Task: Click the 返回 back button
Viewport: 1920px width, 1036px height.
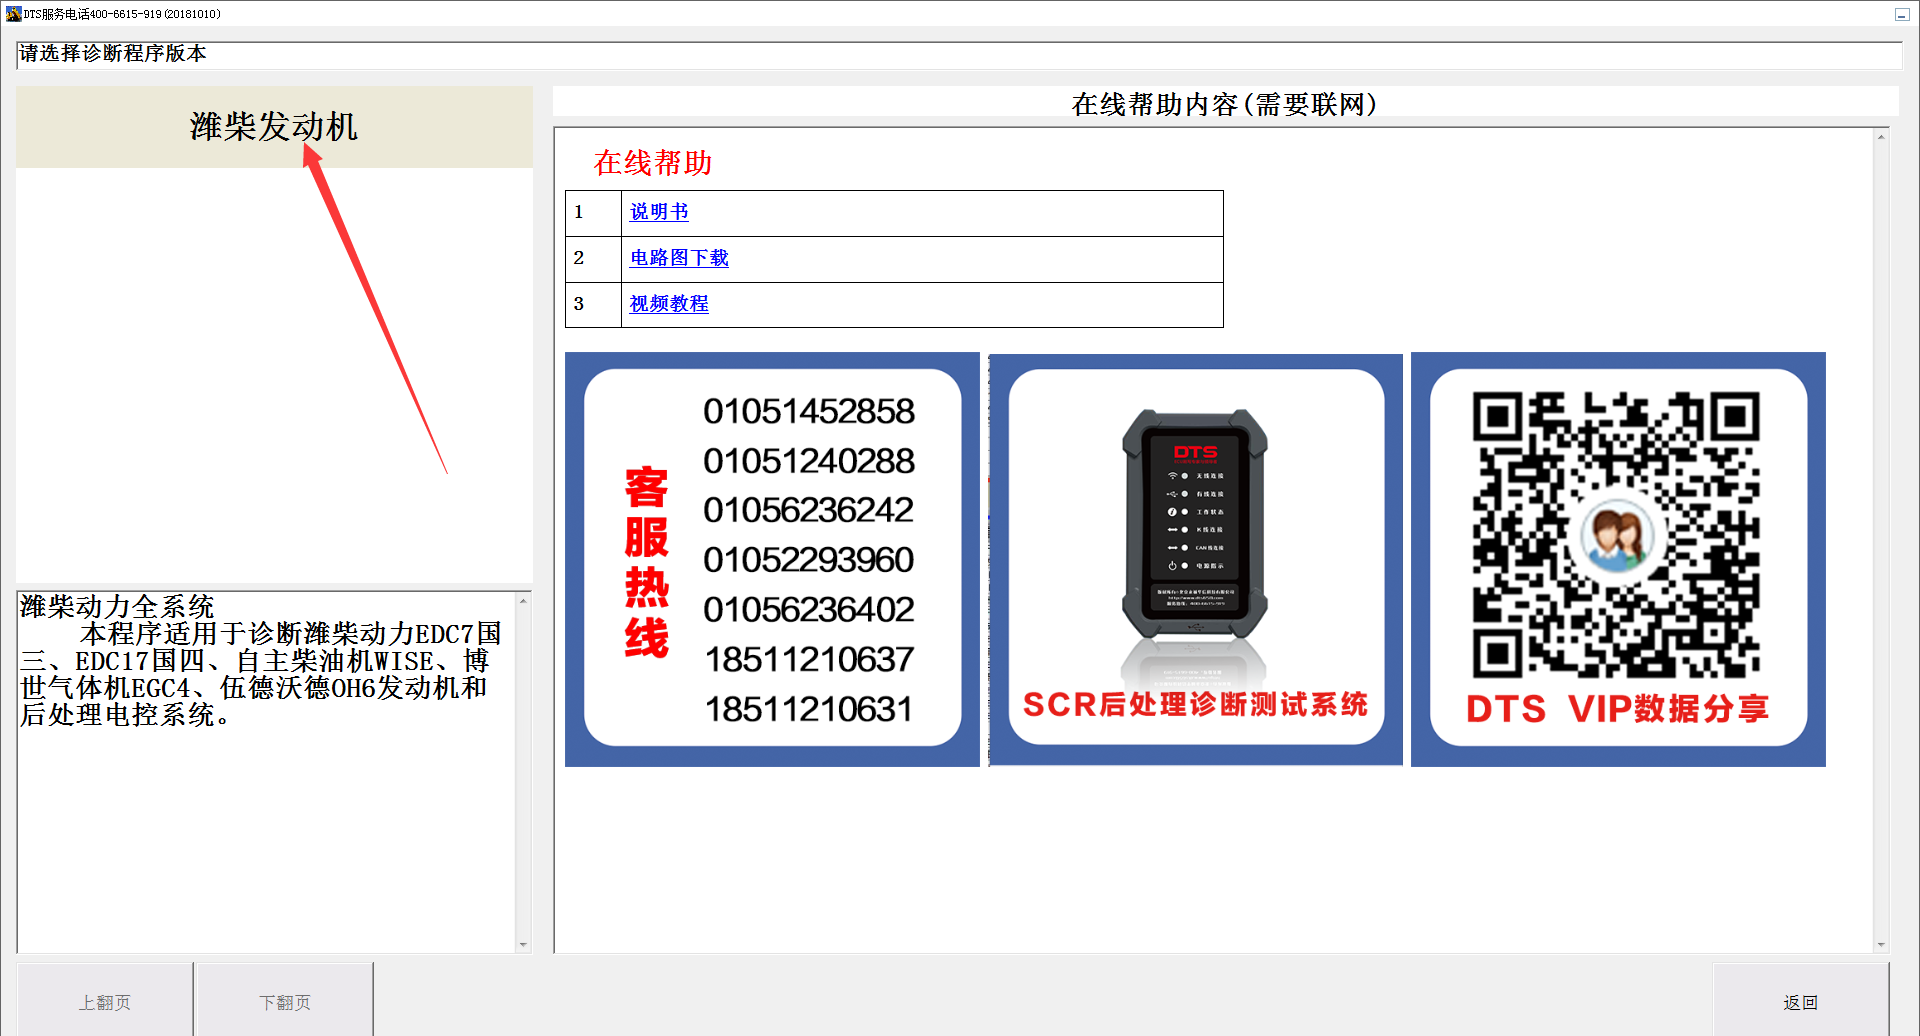Action: pos(1801,1001)
